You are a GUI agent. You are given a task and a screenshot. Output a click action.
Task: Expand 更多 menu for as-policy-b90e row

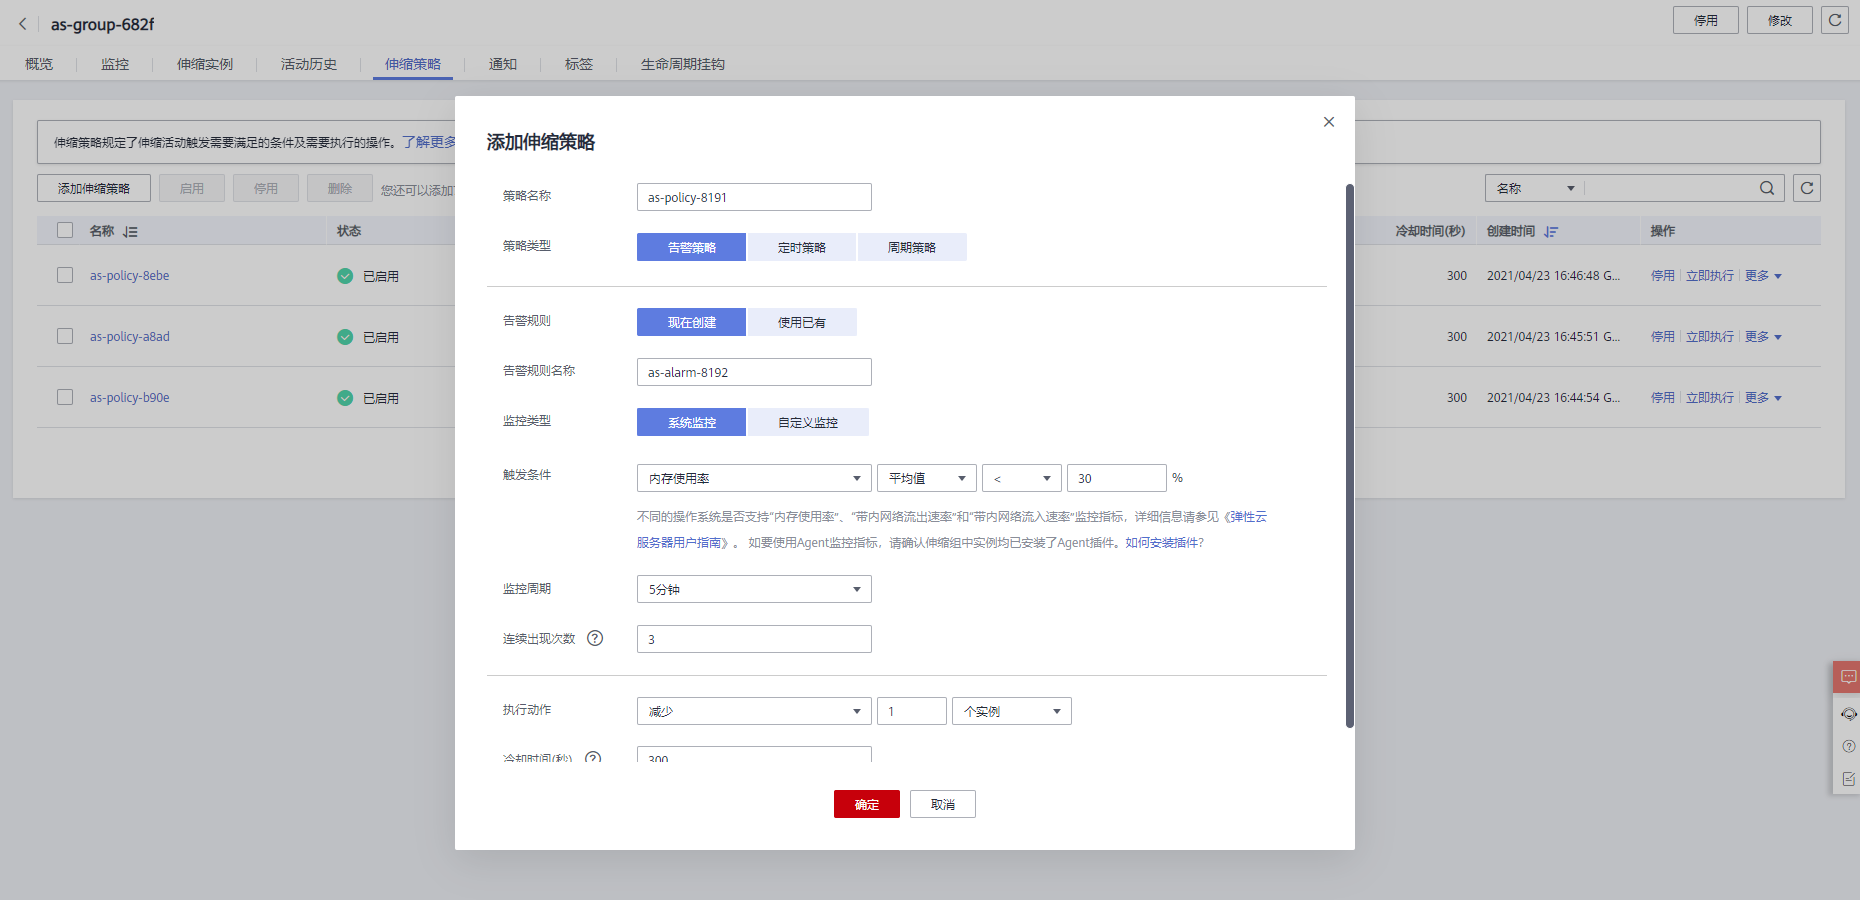pos(1763,398)
